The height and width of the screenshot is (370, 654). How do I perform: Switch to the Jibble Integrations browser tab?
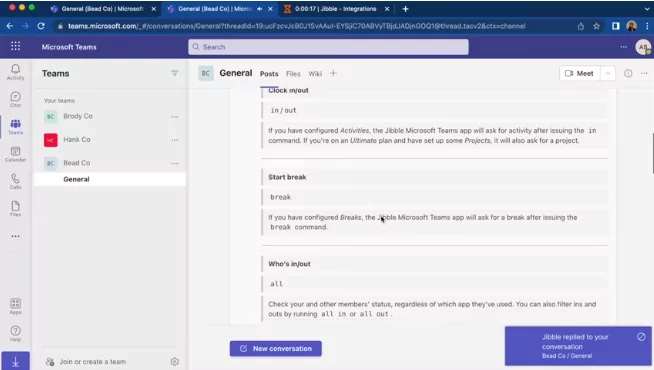[335, 9]
